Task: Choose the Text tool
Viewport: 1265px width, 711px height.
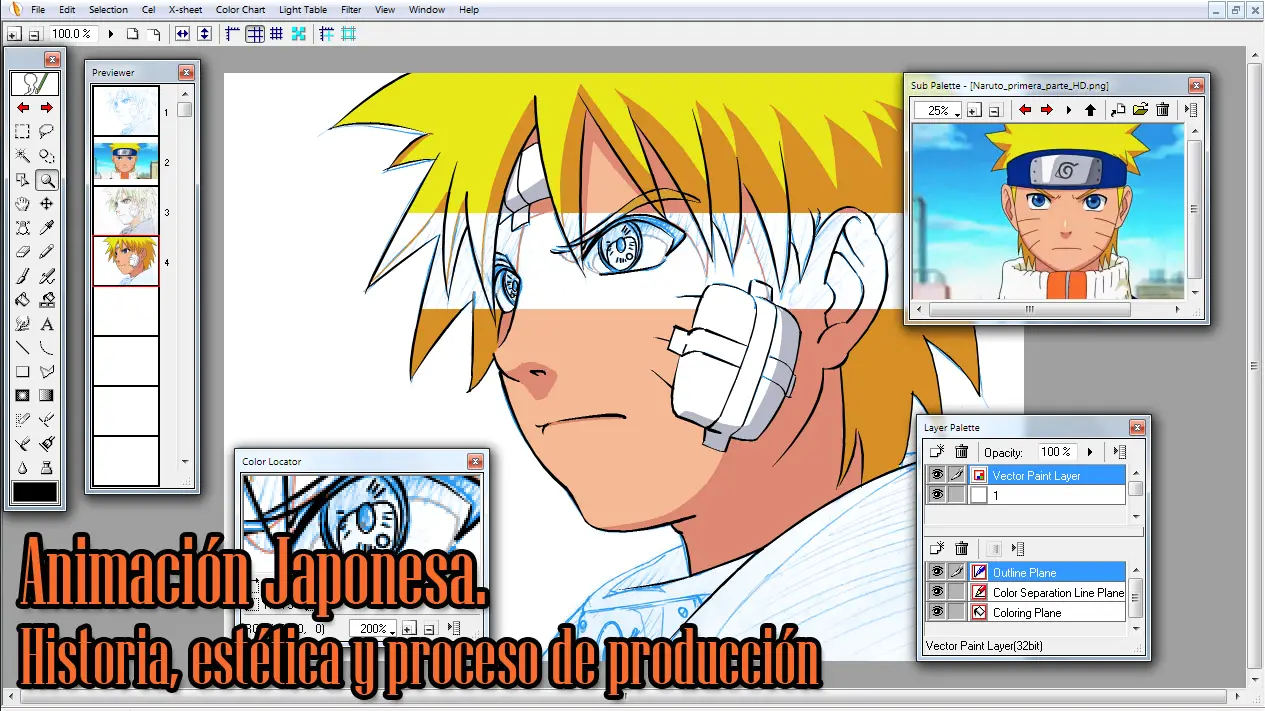Action: pyautogui.click(x=46, y=324)
